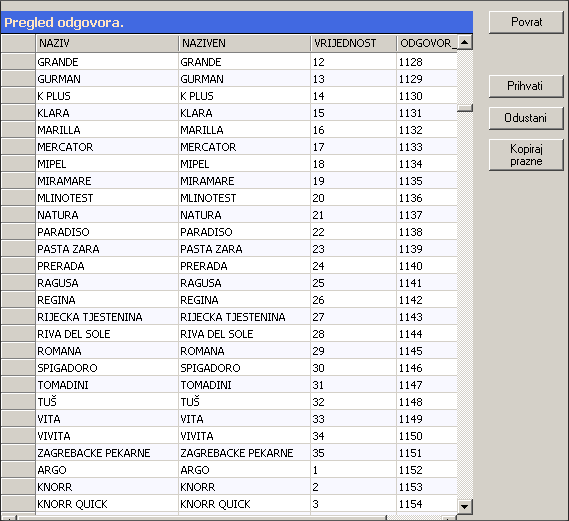
Task: Click the Povrat button
Action: click(x=526, y=22)
